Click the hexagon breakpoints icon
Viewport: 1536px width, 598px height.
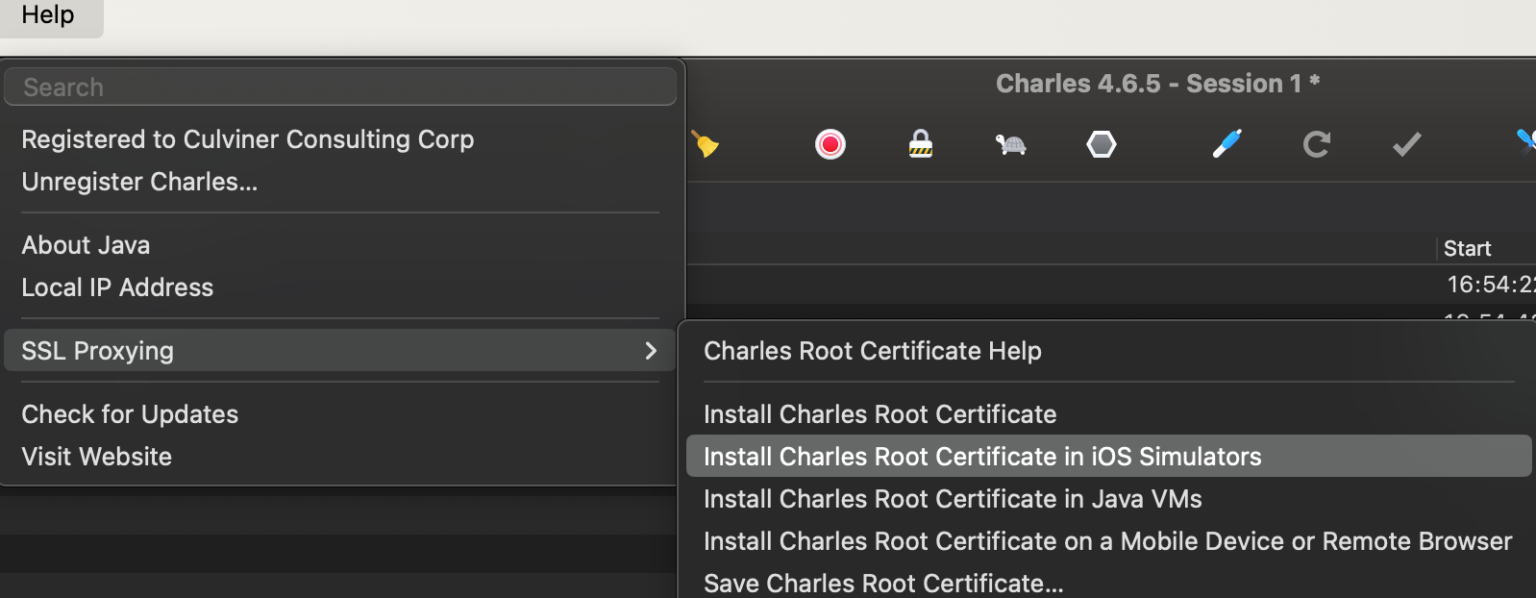point(1101,145)
